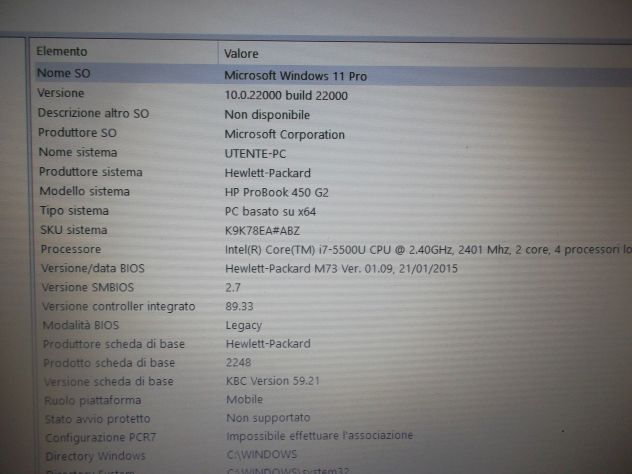Screen dimensions: 632x474
Task: Select value HP ProBook 450 G2
Action: tap(276, 192)
